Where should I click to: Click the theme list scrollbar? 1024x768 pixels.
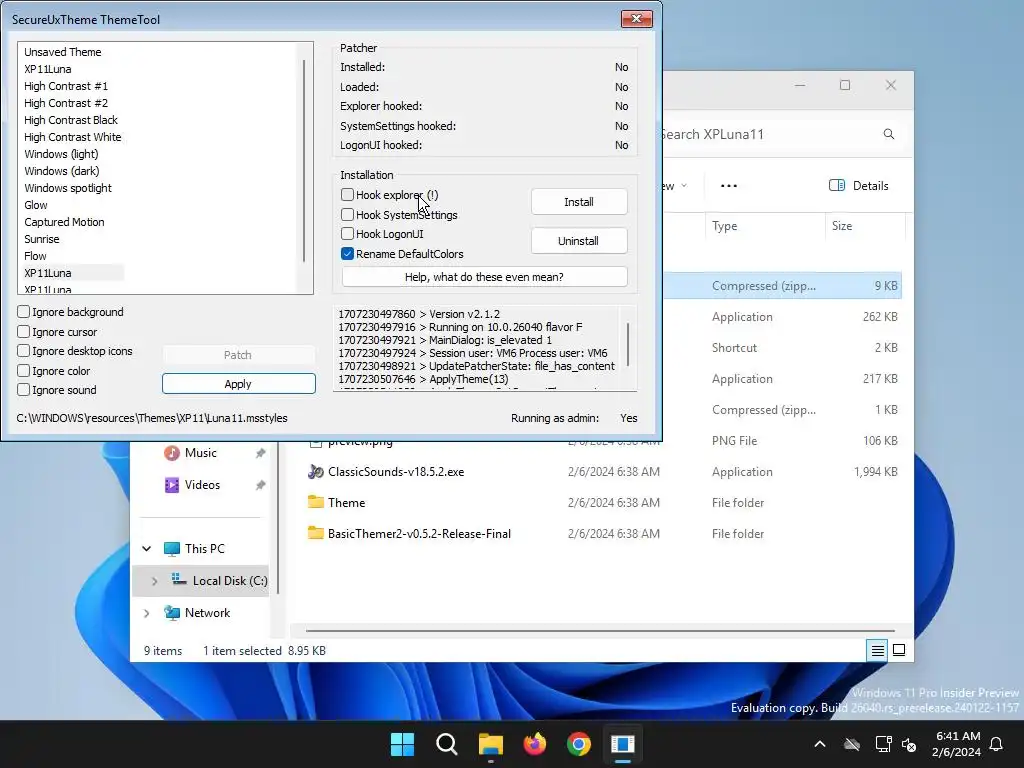(304, 161)
